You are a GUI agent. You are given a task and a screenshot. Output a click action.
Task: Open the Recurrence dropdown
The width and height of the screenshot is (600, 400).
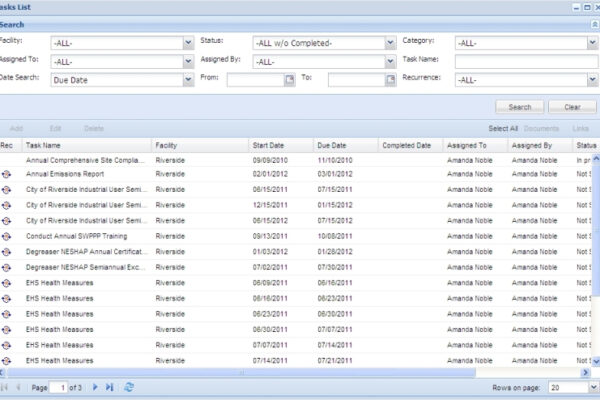592,80
